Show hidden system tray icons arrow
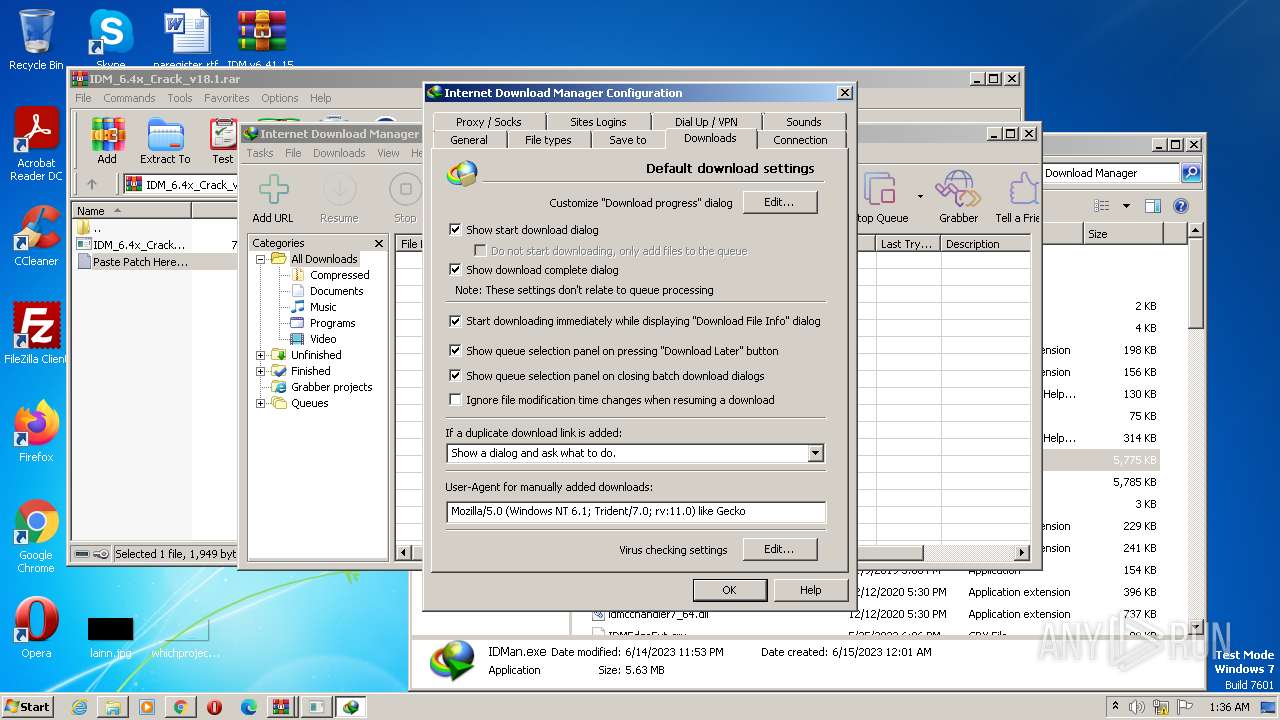Viewport: 1280px width, 720px height. coord(1115,707)
